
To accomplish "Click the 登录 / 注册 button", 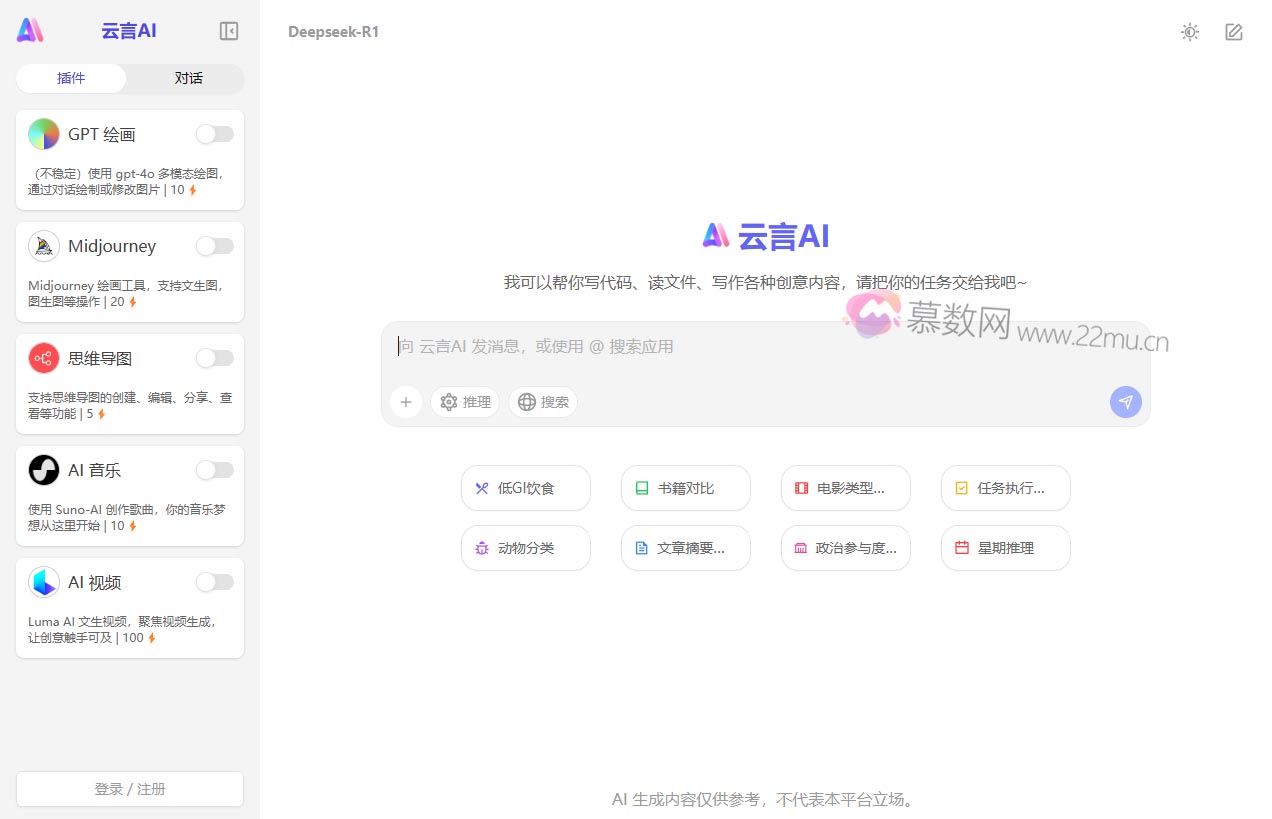I will 129,788.
